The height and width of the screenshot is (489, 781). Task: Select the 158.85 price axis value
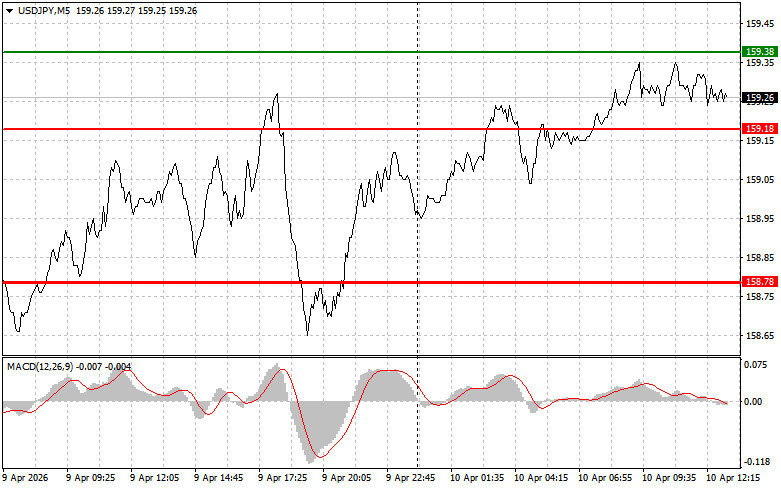point(760,258)
